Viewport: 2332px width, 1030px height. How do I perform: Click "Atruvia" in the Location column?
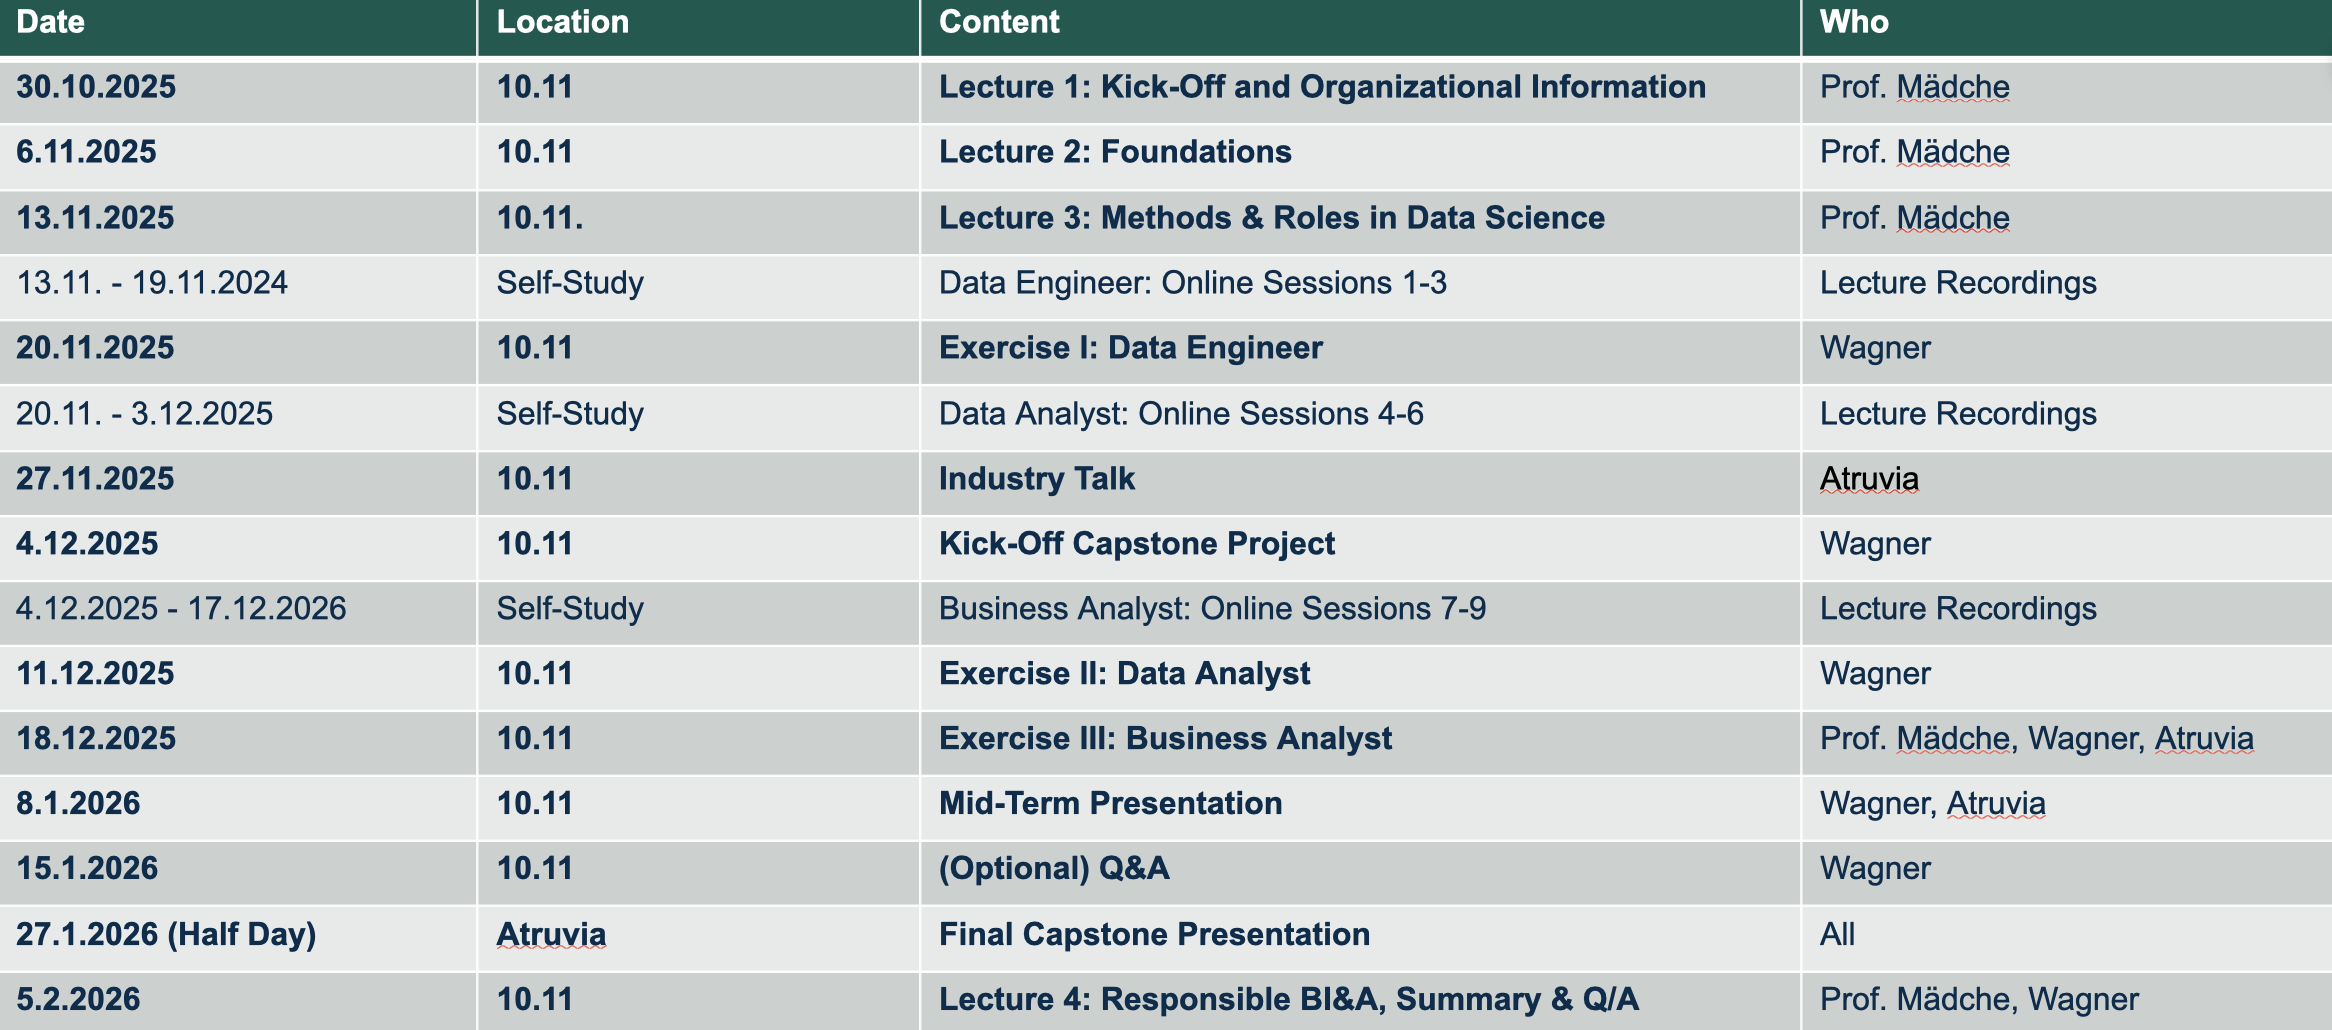551,934
